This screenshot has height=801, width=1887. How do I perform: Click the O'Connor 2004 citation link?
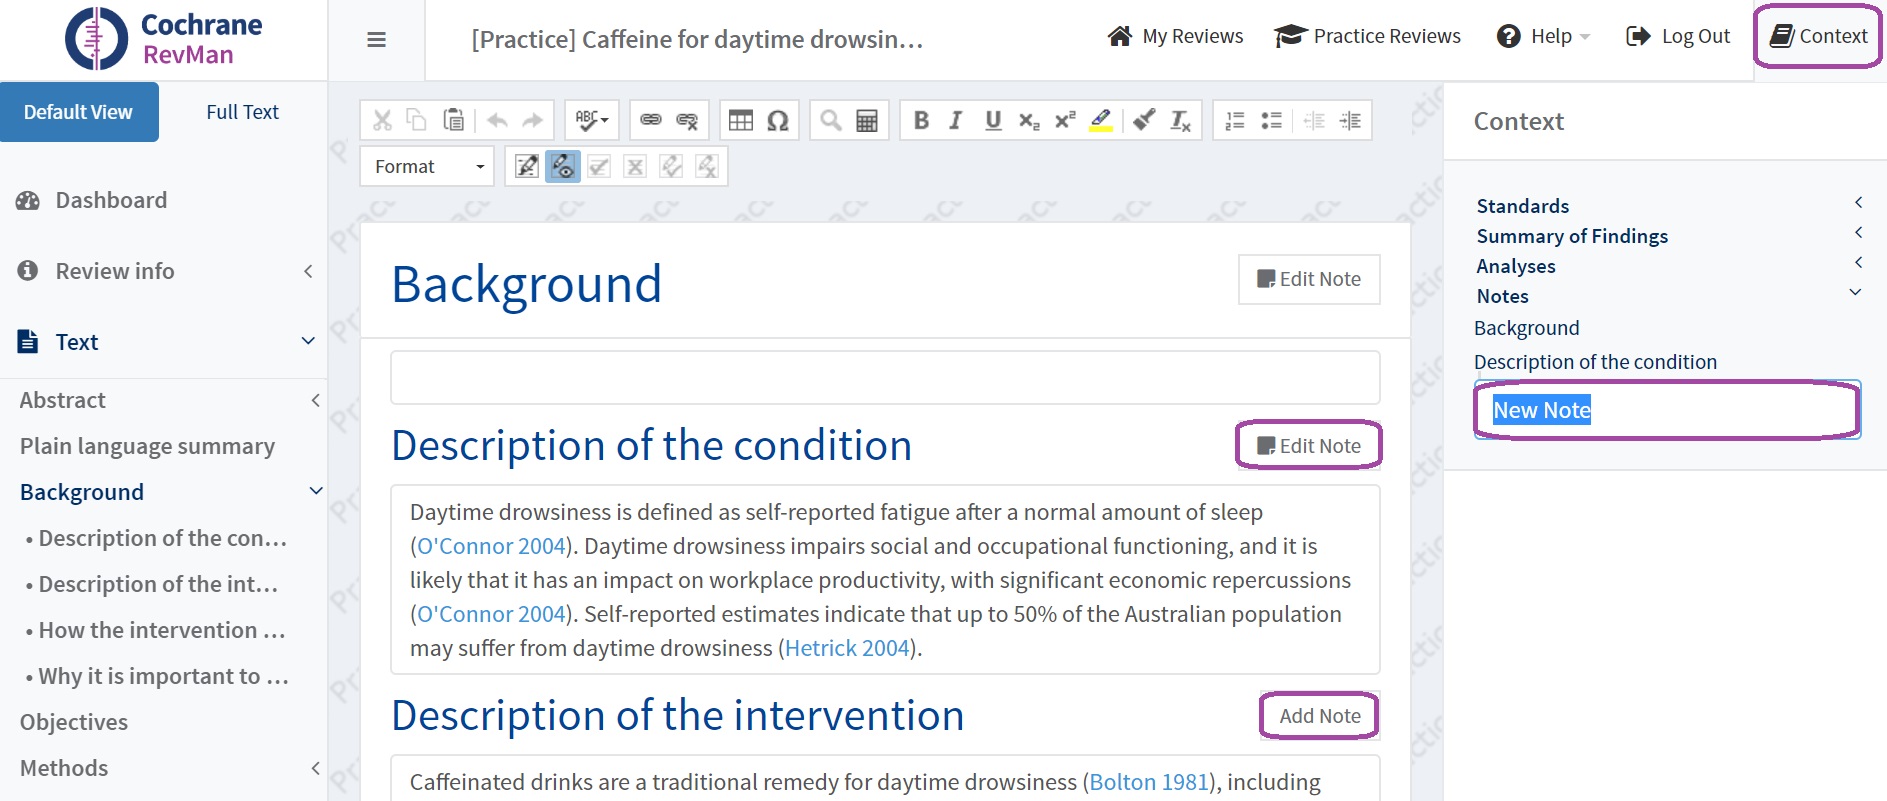(x=491, y=546)
